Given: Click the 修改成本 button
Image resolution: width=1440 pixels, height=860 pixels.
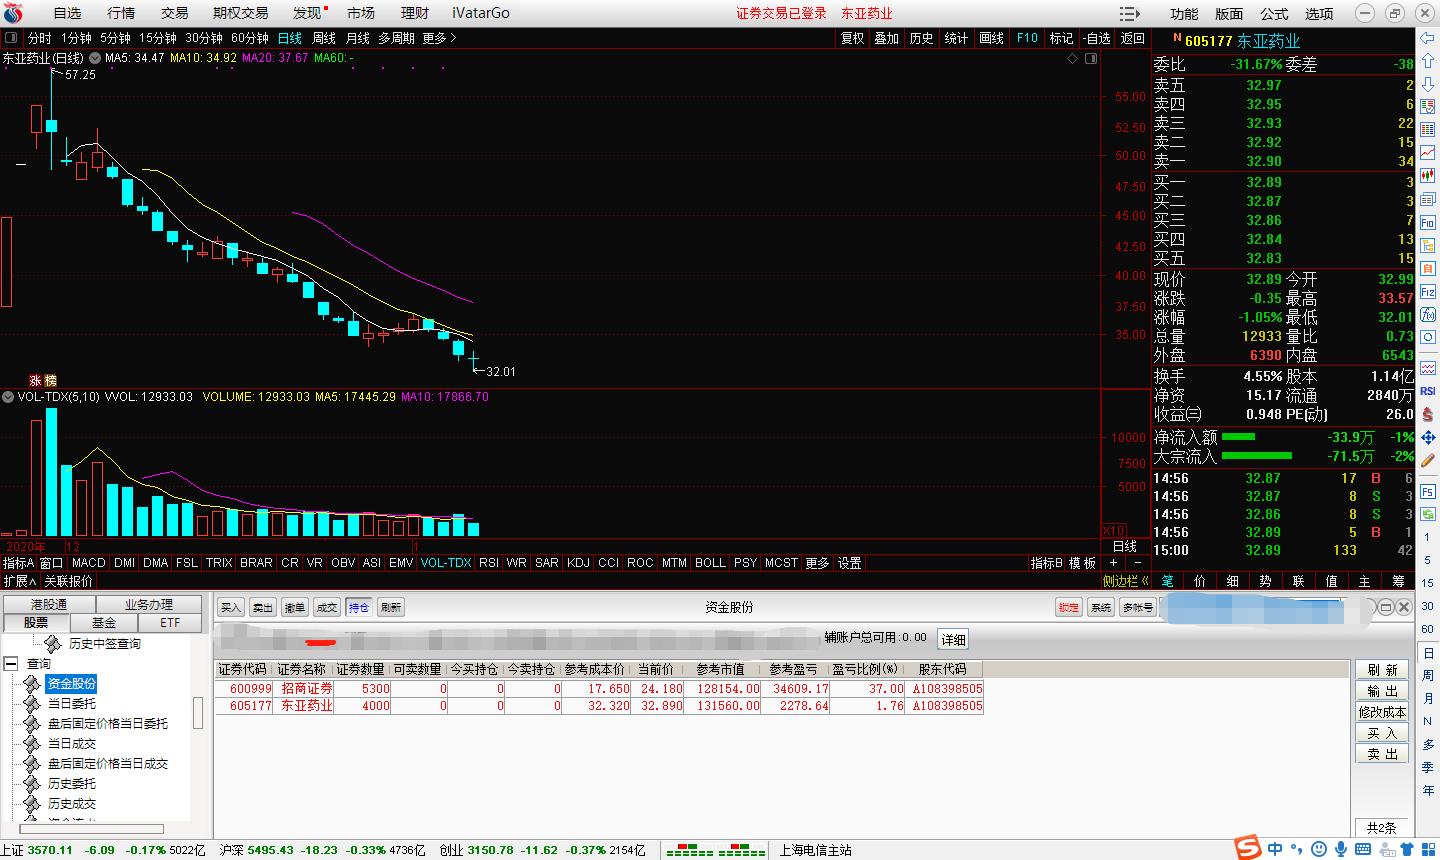Looking at the screenshot, I should (x=1382, y=712).
